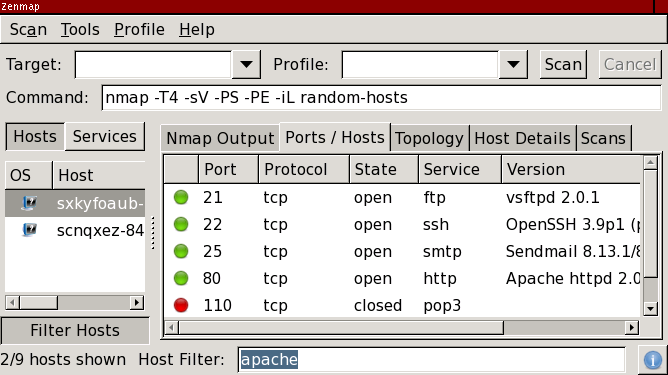The image size is (668, 375).
Task: Click the 'closed' state cell for port 110
Action: pyautogui.click(x=378, y=305)
